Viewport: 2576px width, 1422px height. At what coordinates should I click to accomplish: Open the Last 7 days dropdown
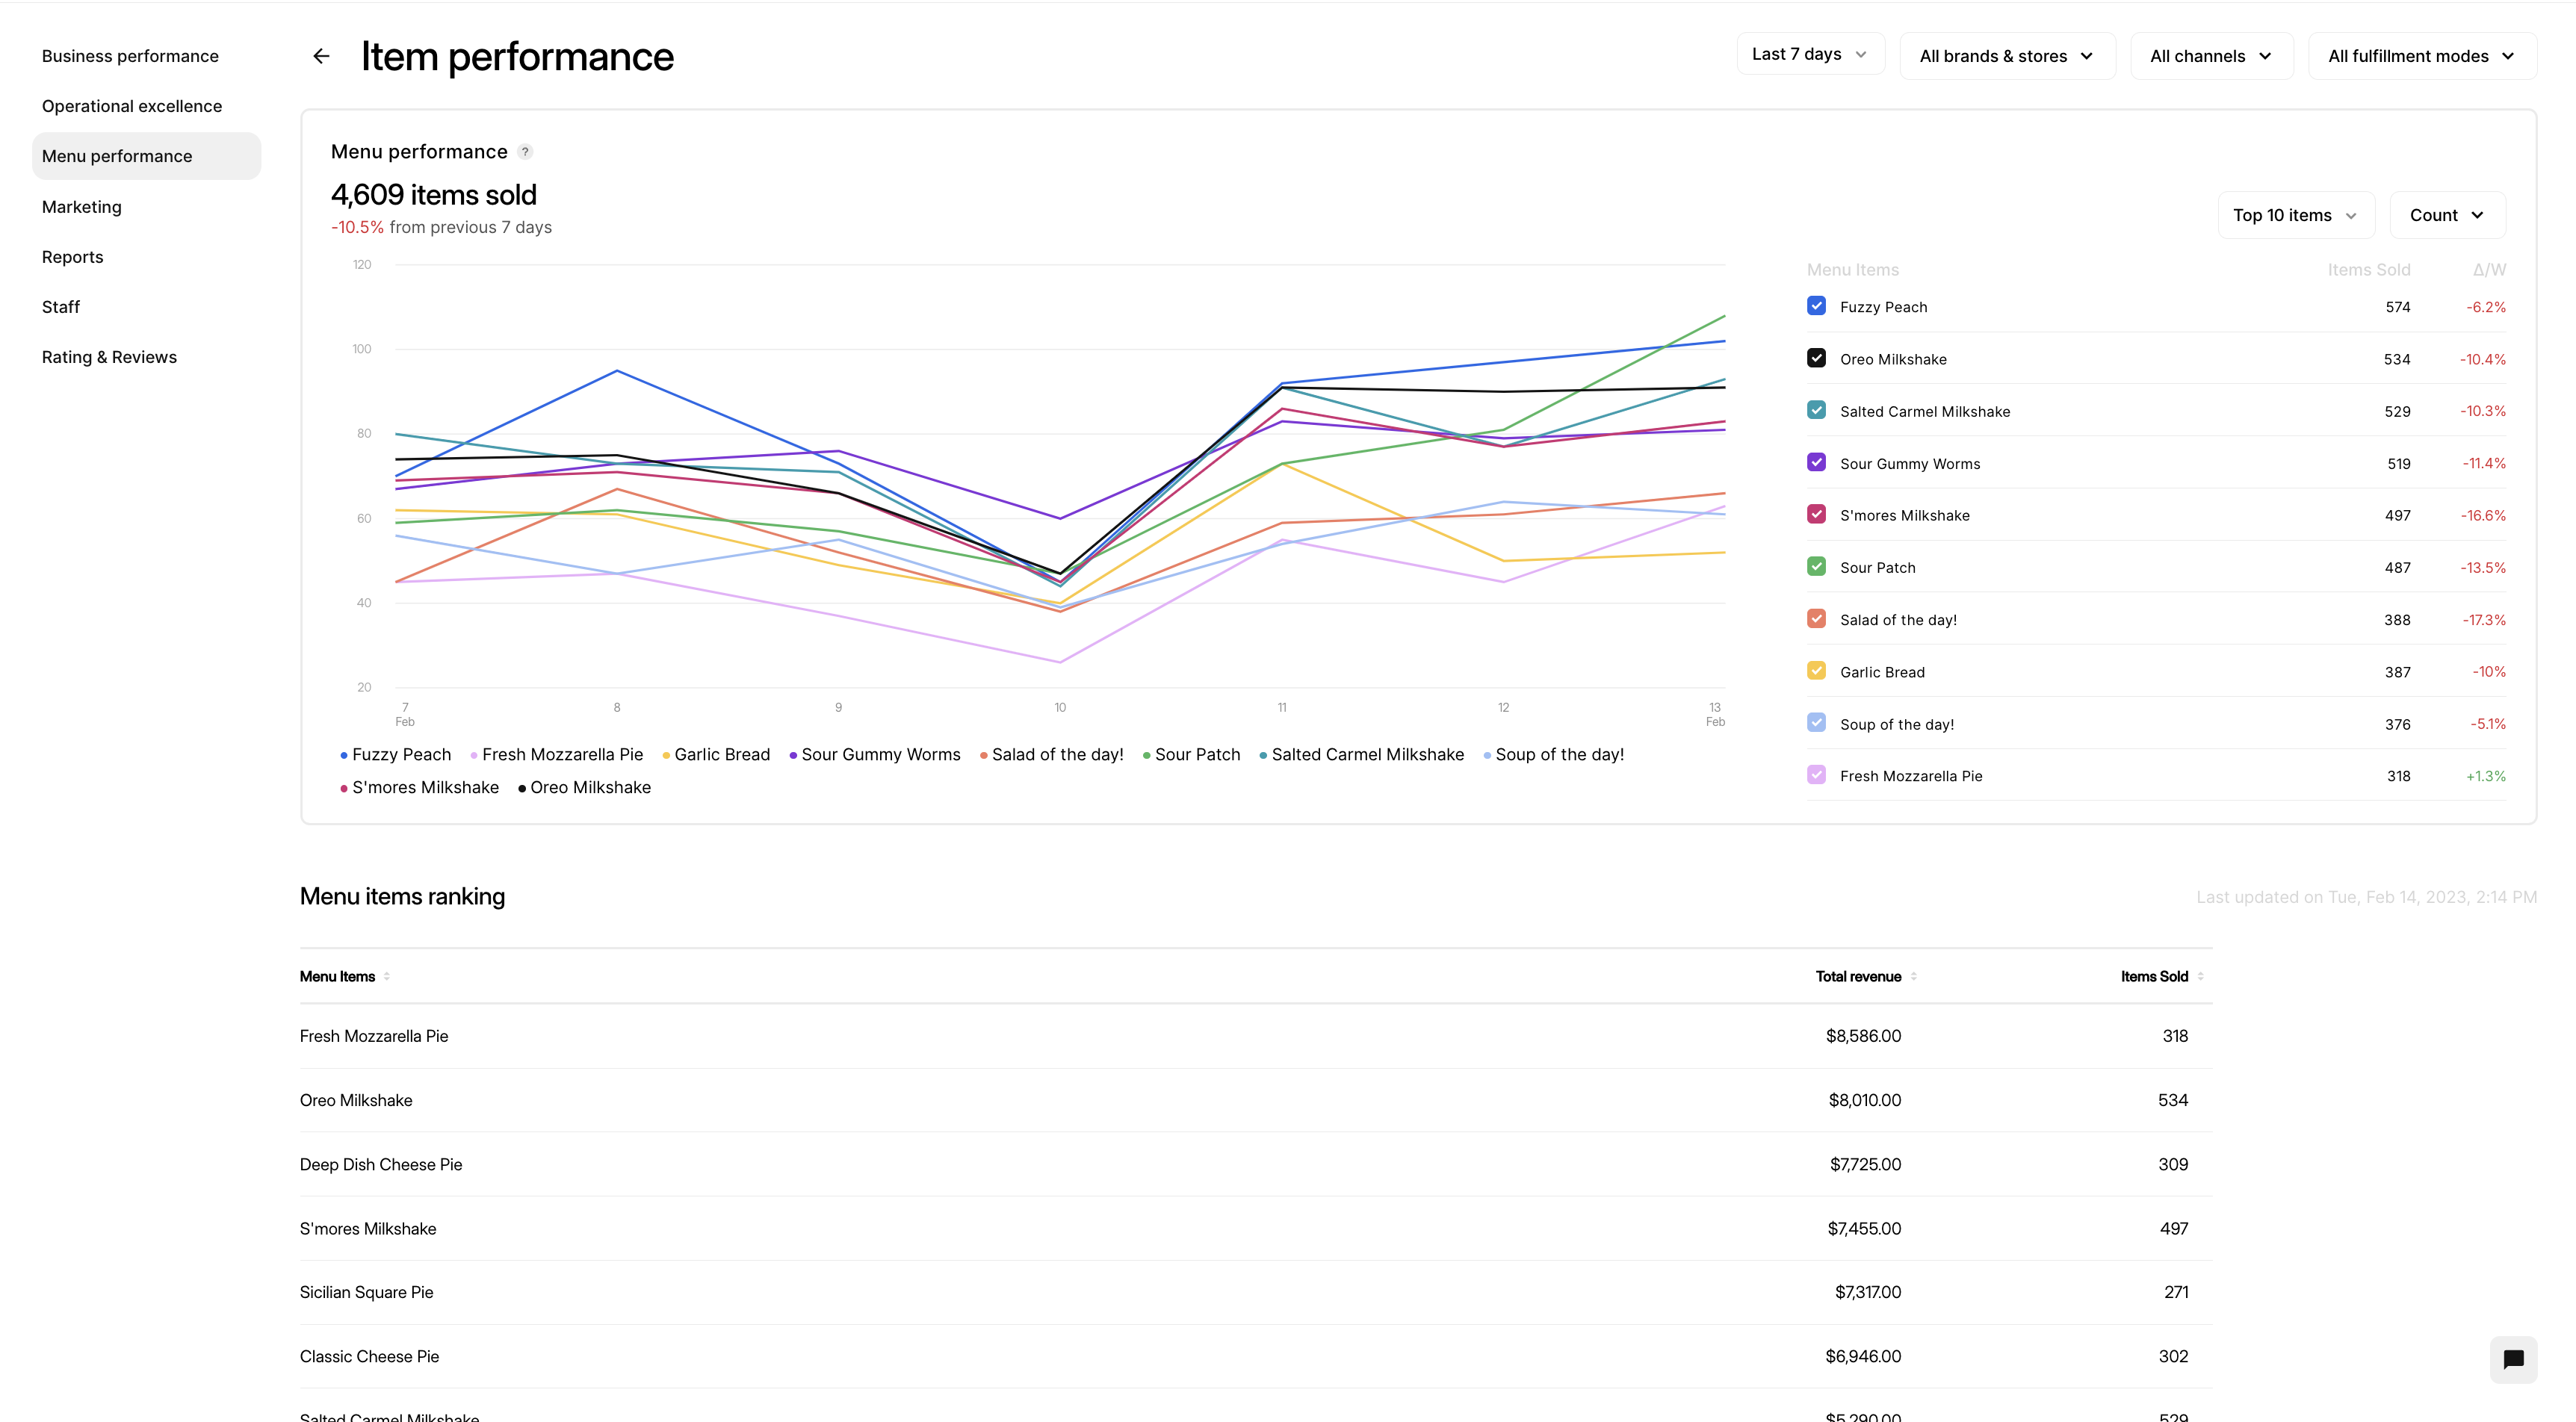click(1810, 54)
